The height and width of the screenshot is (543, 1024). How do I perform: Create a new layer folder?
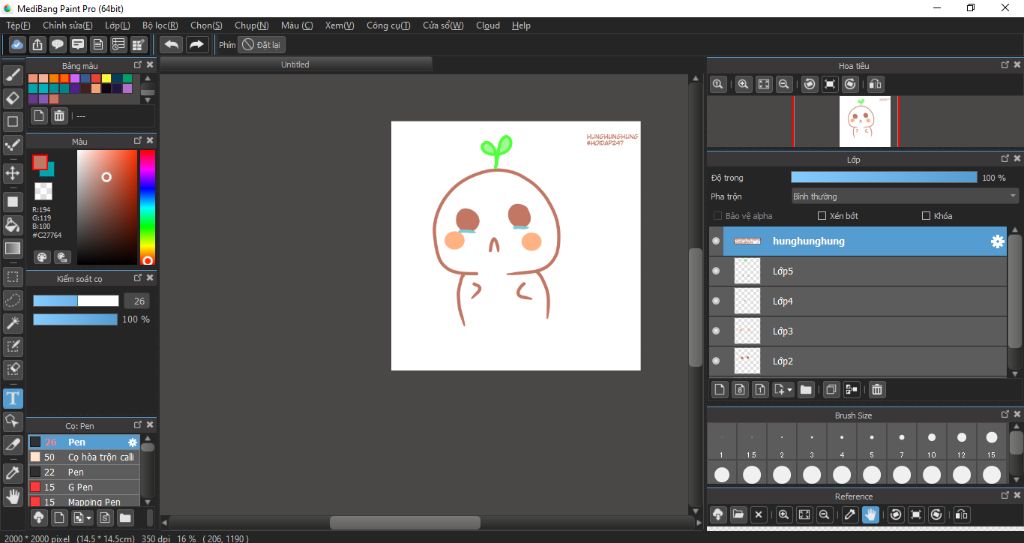(806, 389)
